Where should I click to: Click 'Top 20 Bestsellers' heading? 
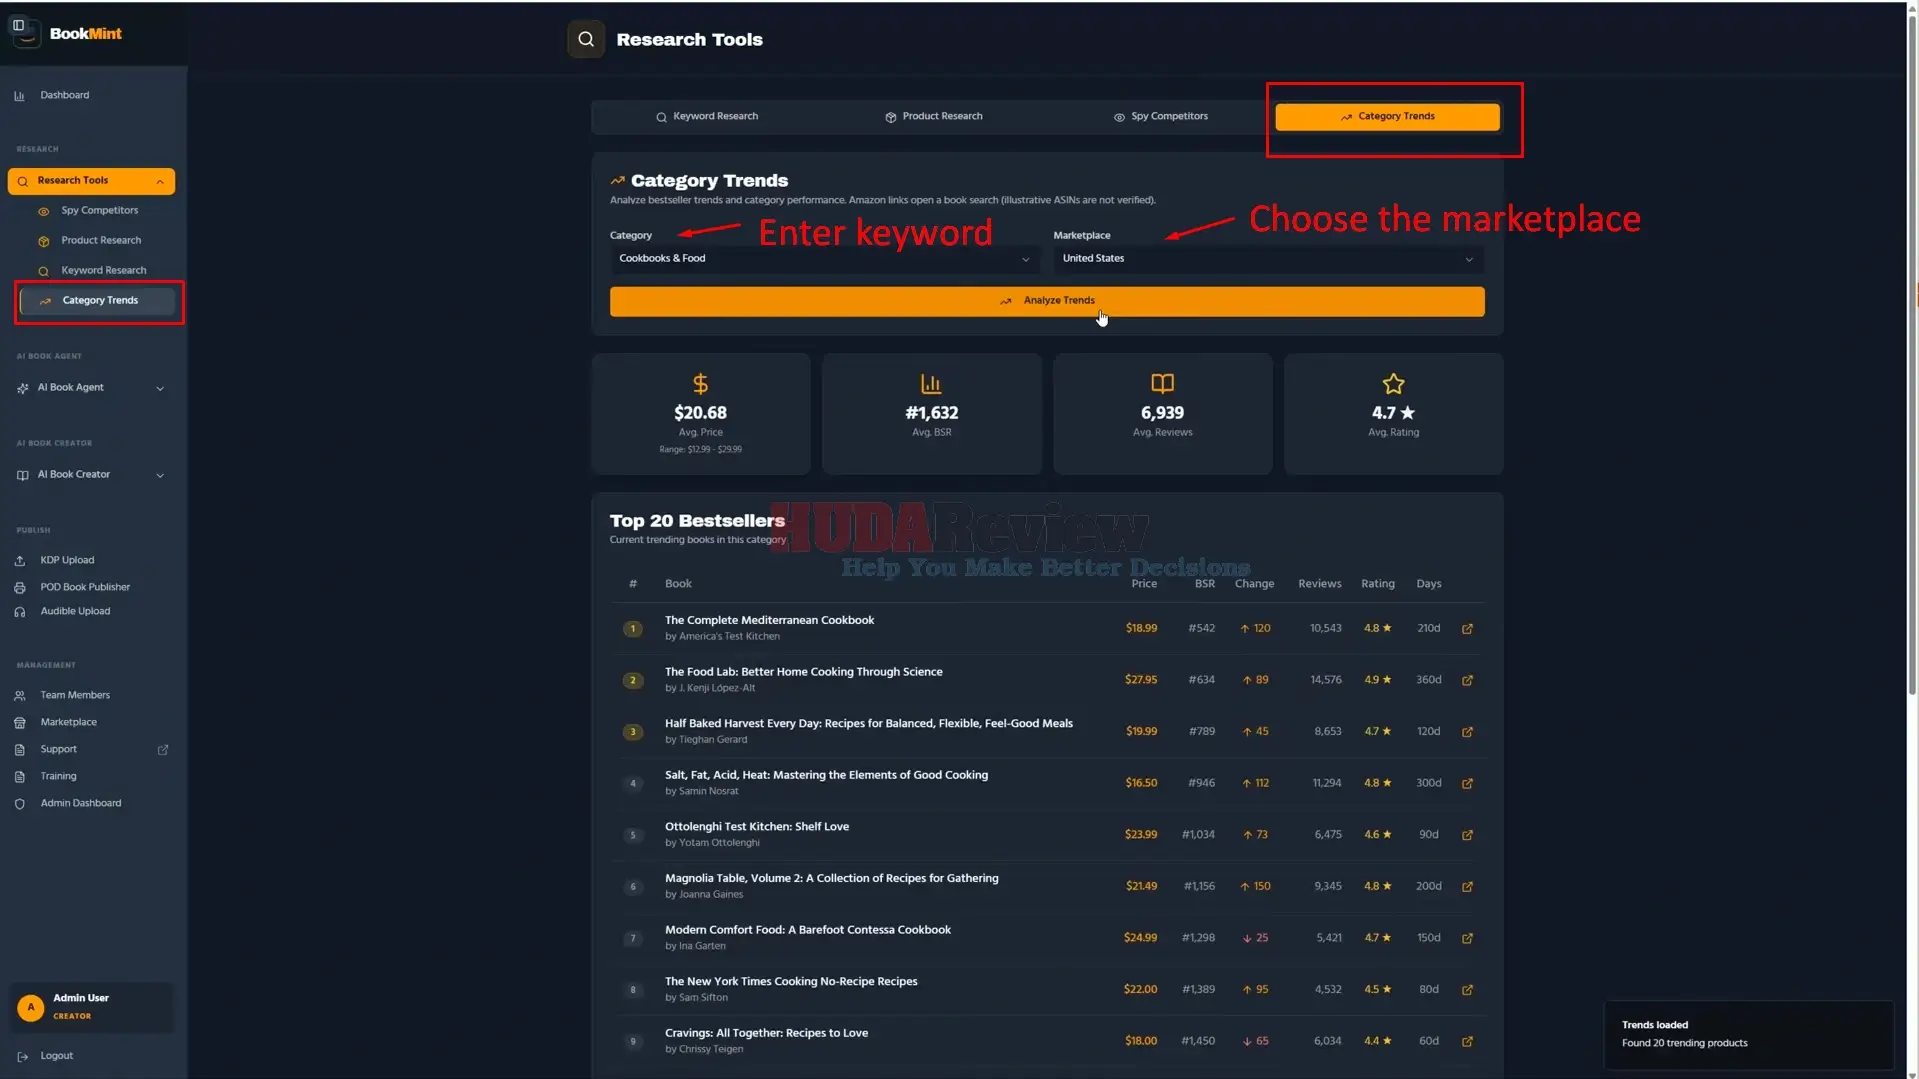pyautogui.click(x=697, y=521)
